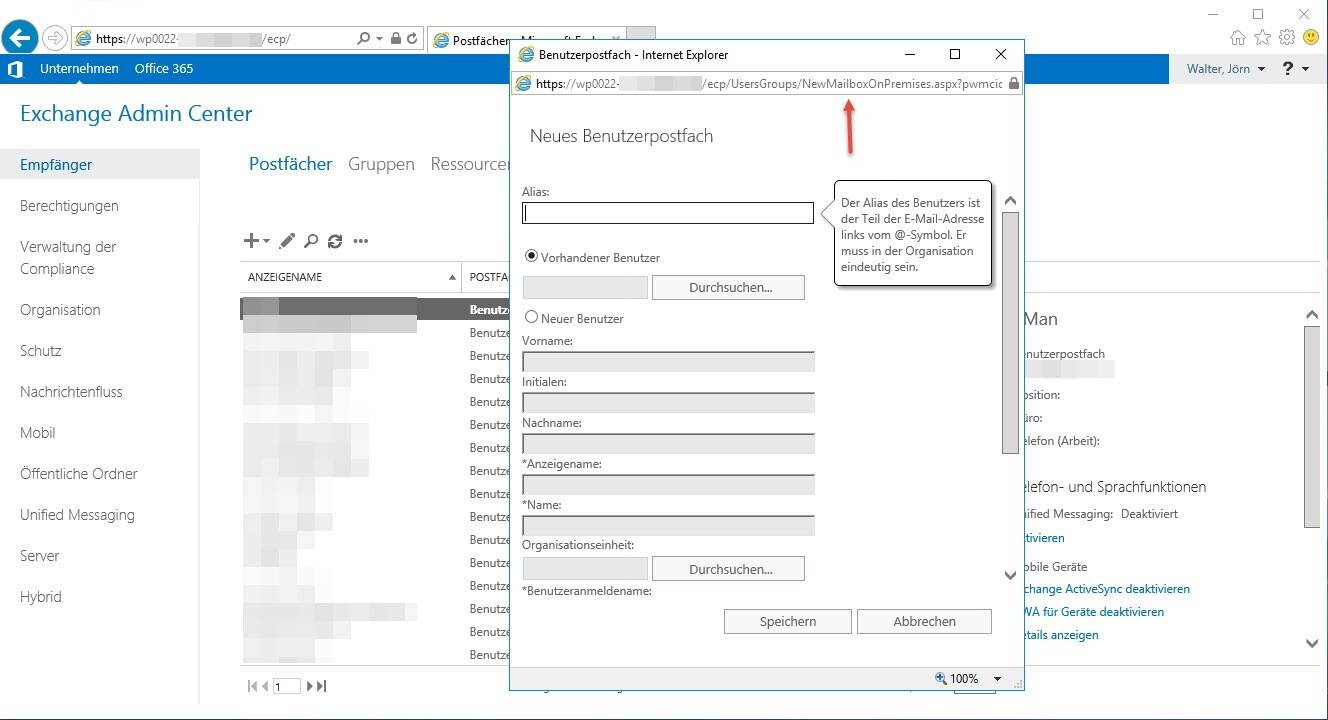This screenshot has width=1328, height=720.
Task: Click the Speichern button
Action: (x=788, y=622)
